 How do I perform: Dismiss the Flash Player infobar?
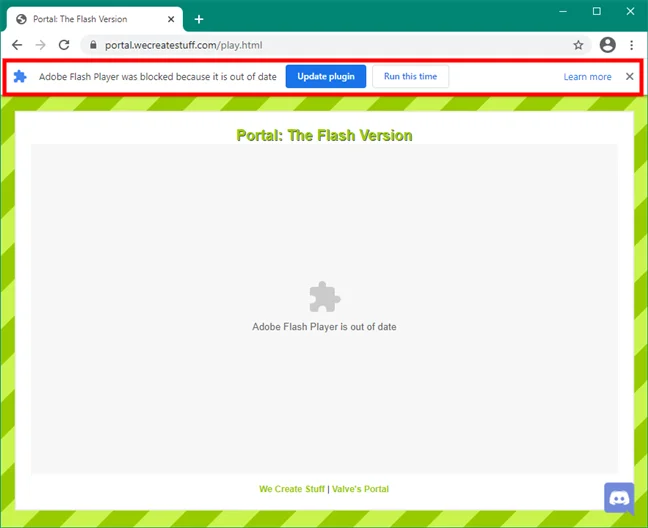[x=629, y=76]
